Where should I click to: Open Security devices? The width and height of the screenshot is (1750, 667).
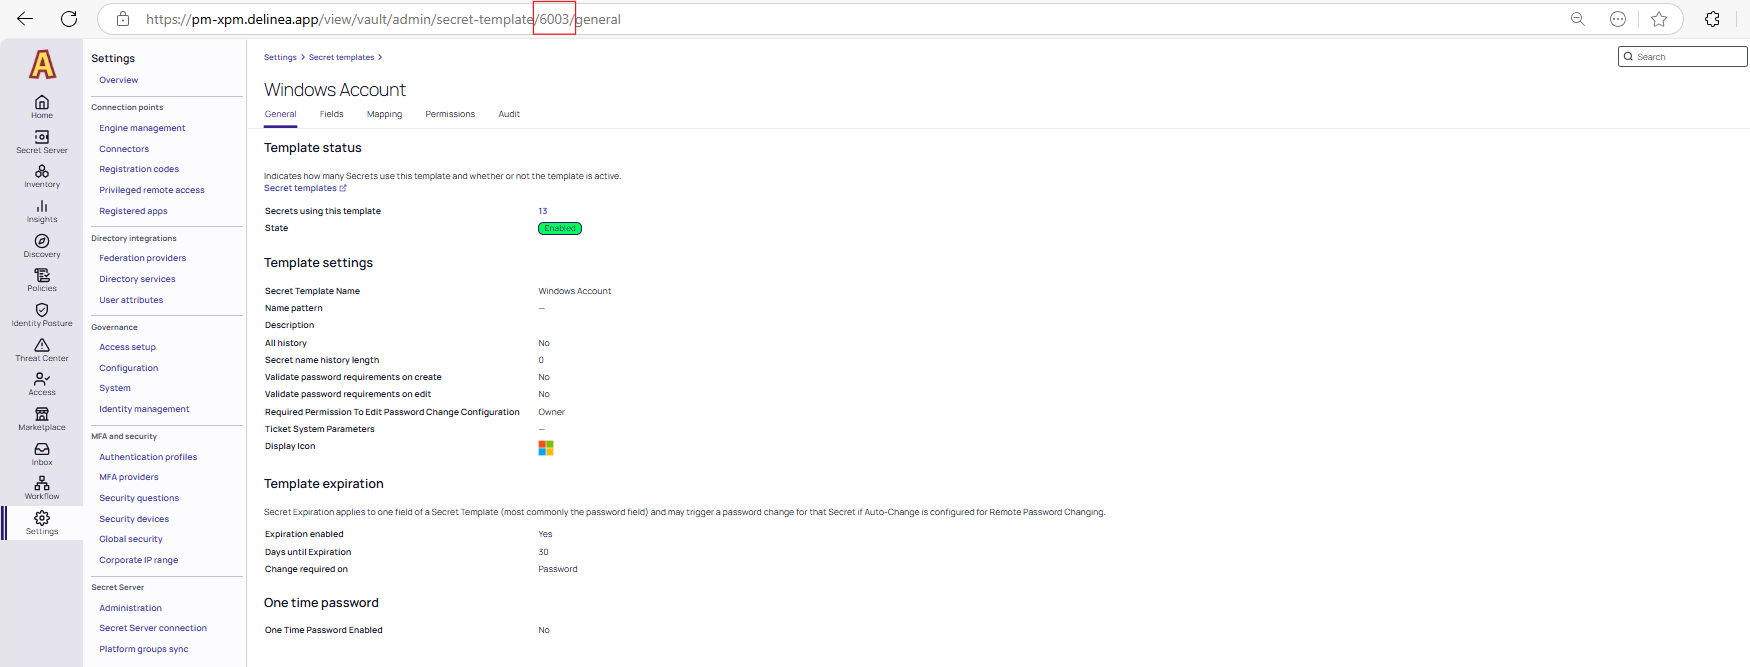(134, 519)
